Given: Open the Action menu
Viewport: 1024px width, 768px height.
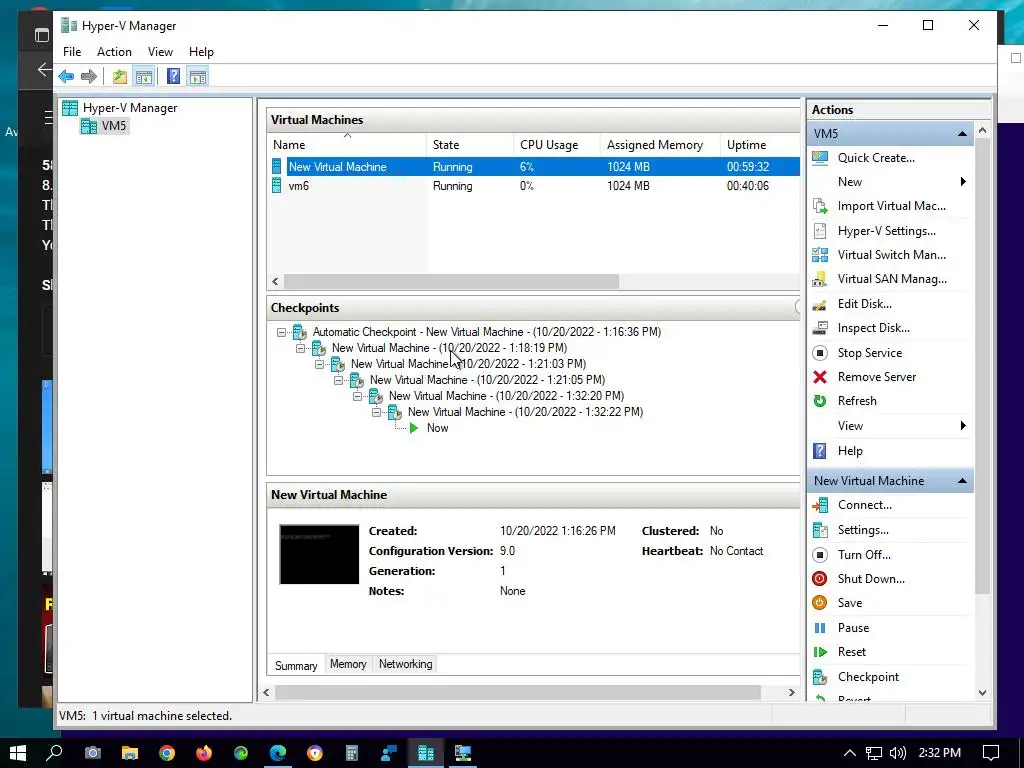Looking at the screenshot, I should (114, 52).
